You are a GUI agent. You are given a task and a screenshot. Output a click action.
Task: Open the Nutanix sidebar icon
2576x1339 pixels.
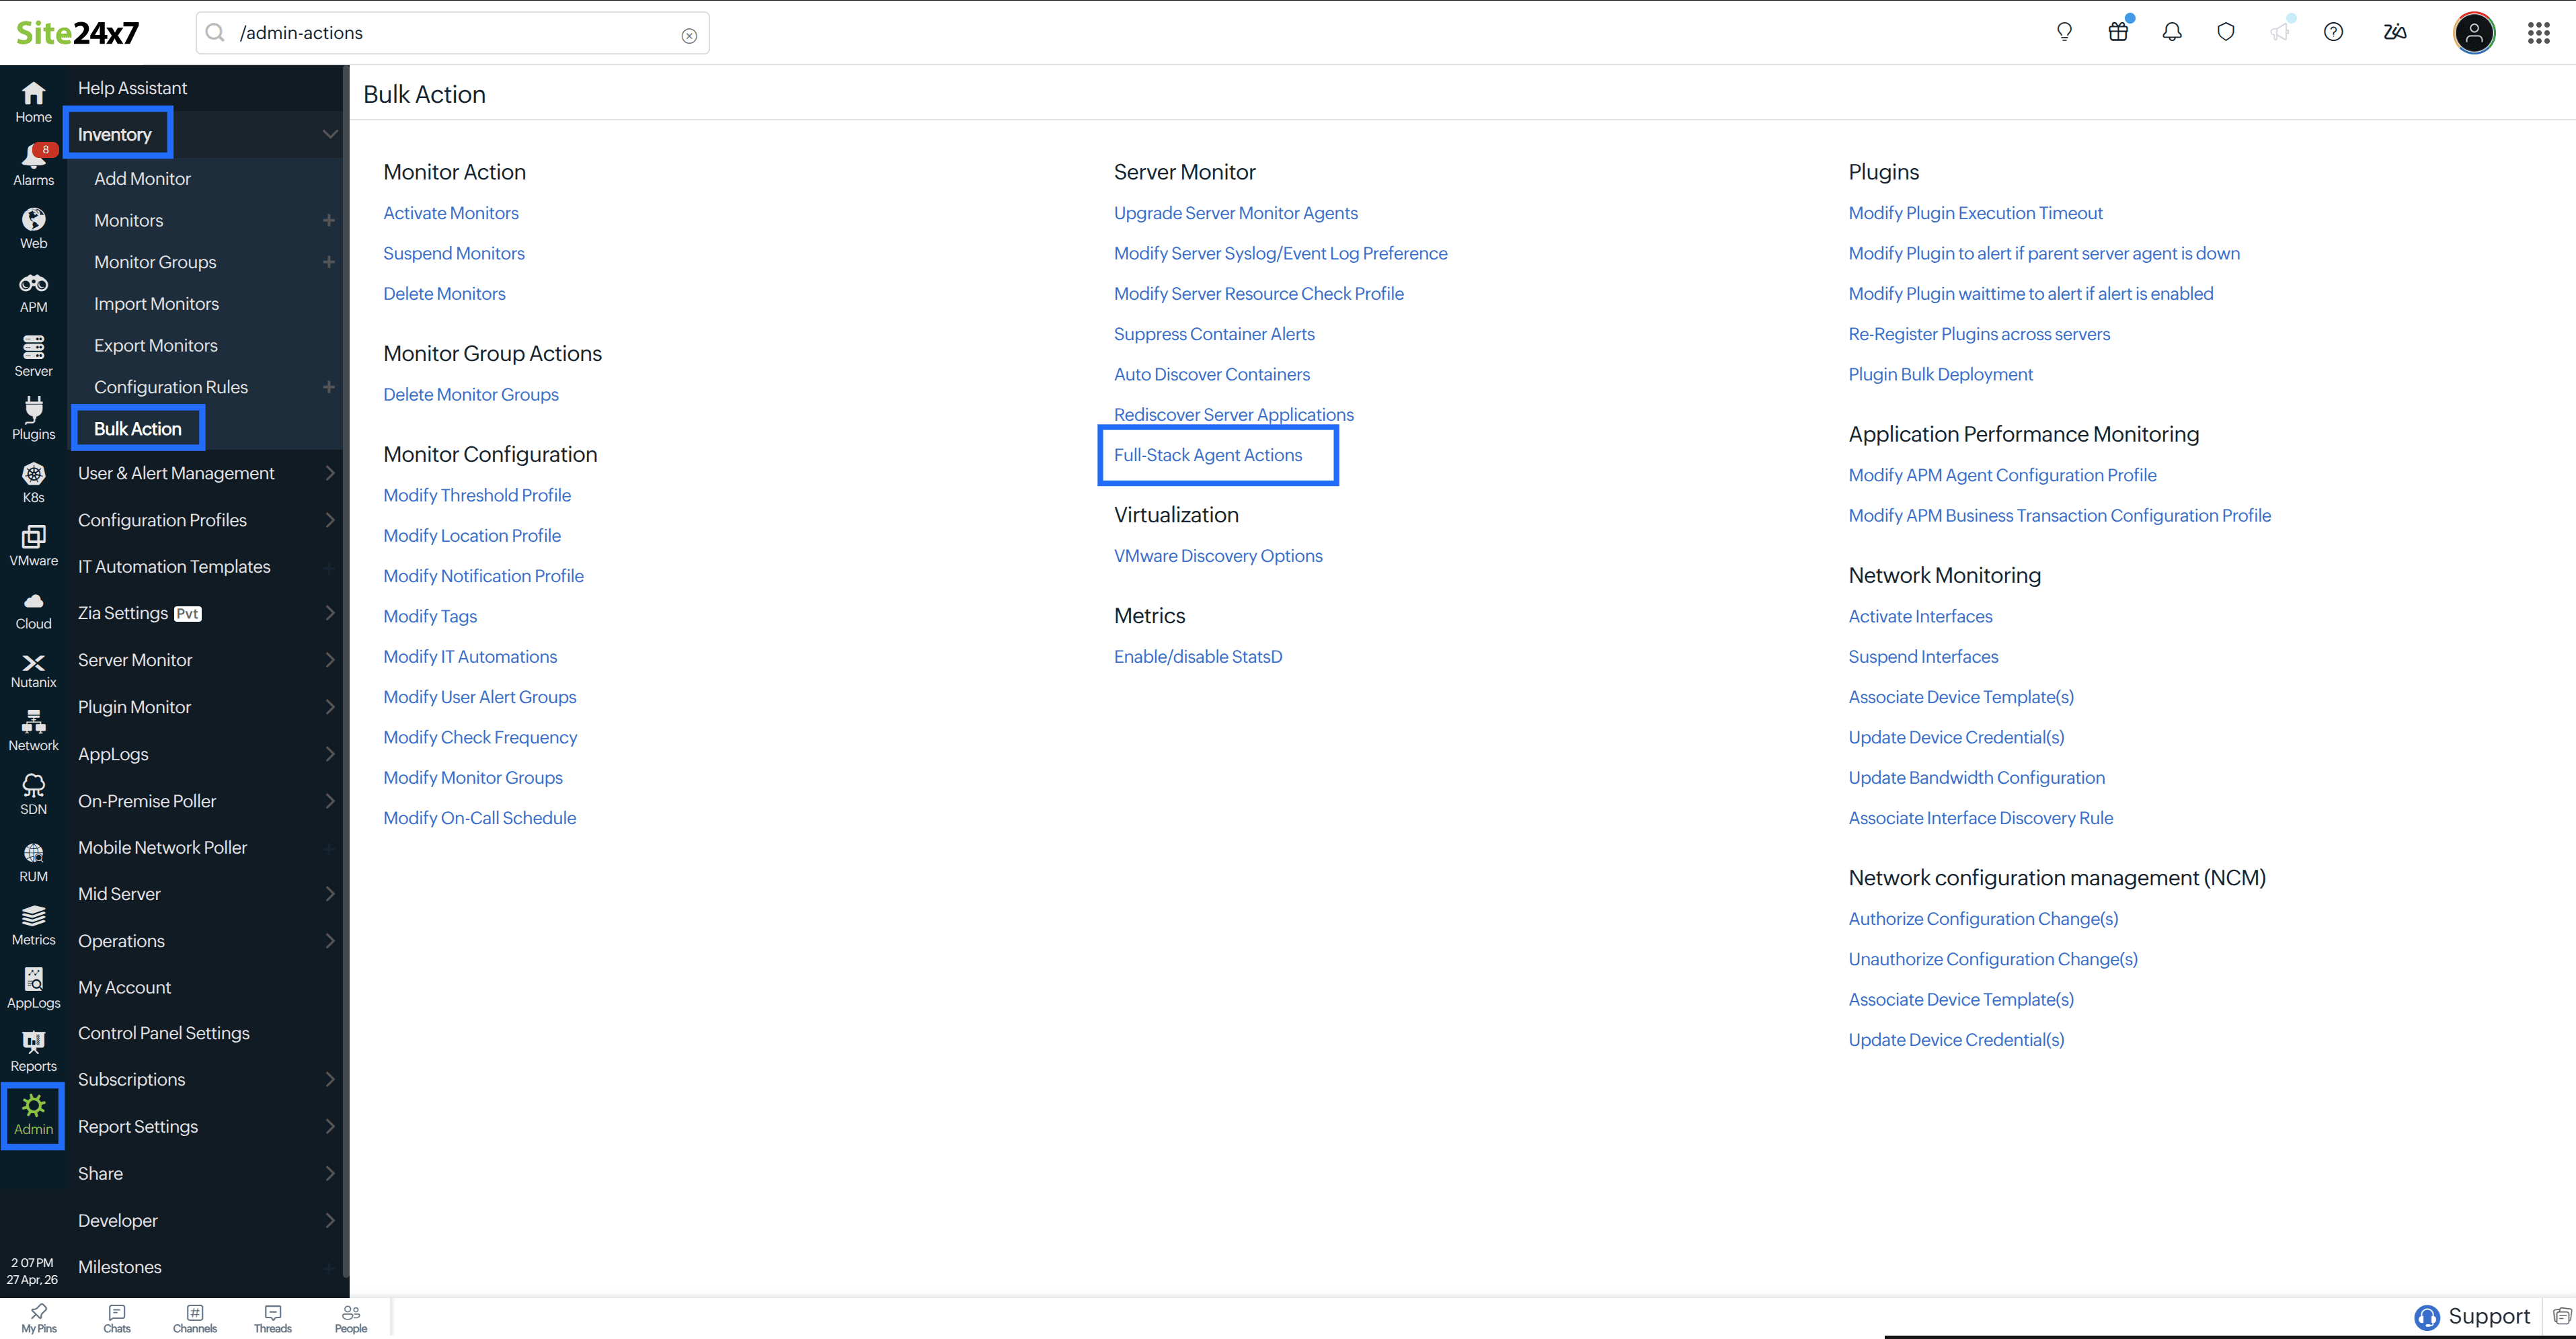pyautogui.click(x=33, y=671)
